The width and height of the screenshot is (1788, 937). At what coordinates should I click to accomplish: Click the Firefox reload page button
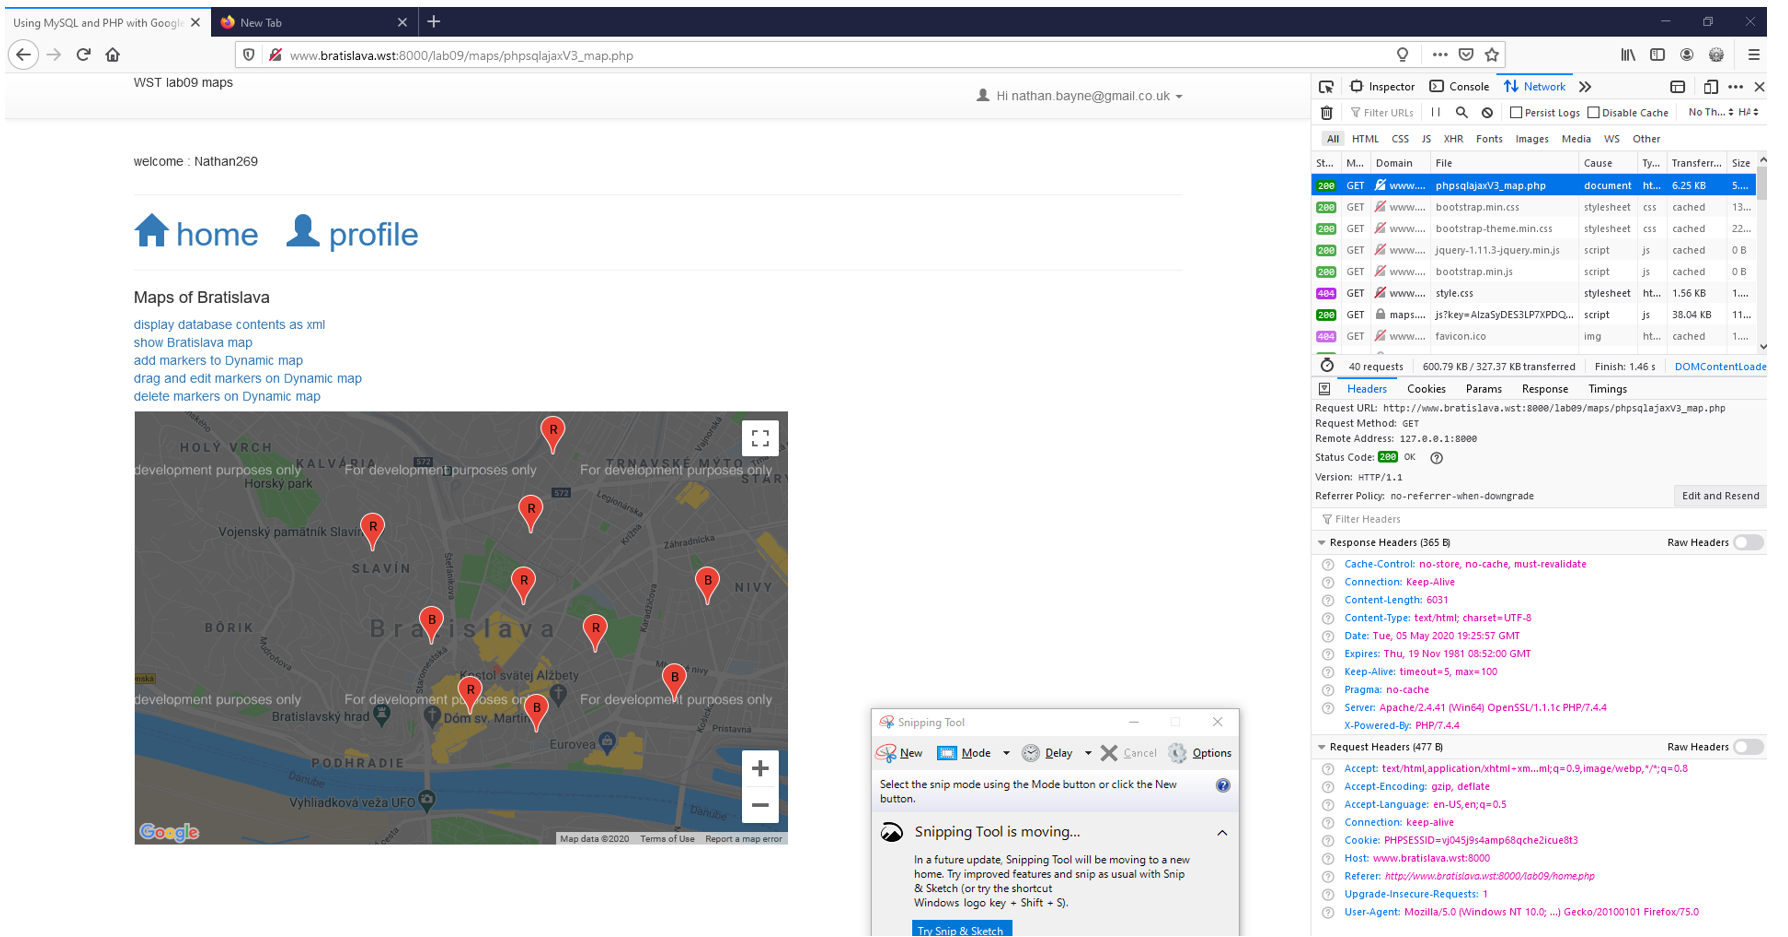point(83,55)
